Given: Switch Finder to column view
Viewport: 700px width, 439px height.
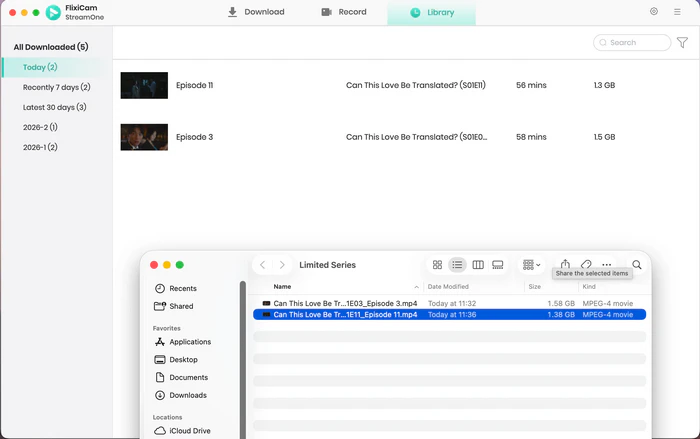Looking at the screenshot, I should [x=478, y=265].
